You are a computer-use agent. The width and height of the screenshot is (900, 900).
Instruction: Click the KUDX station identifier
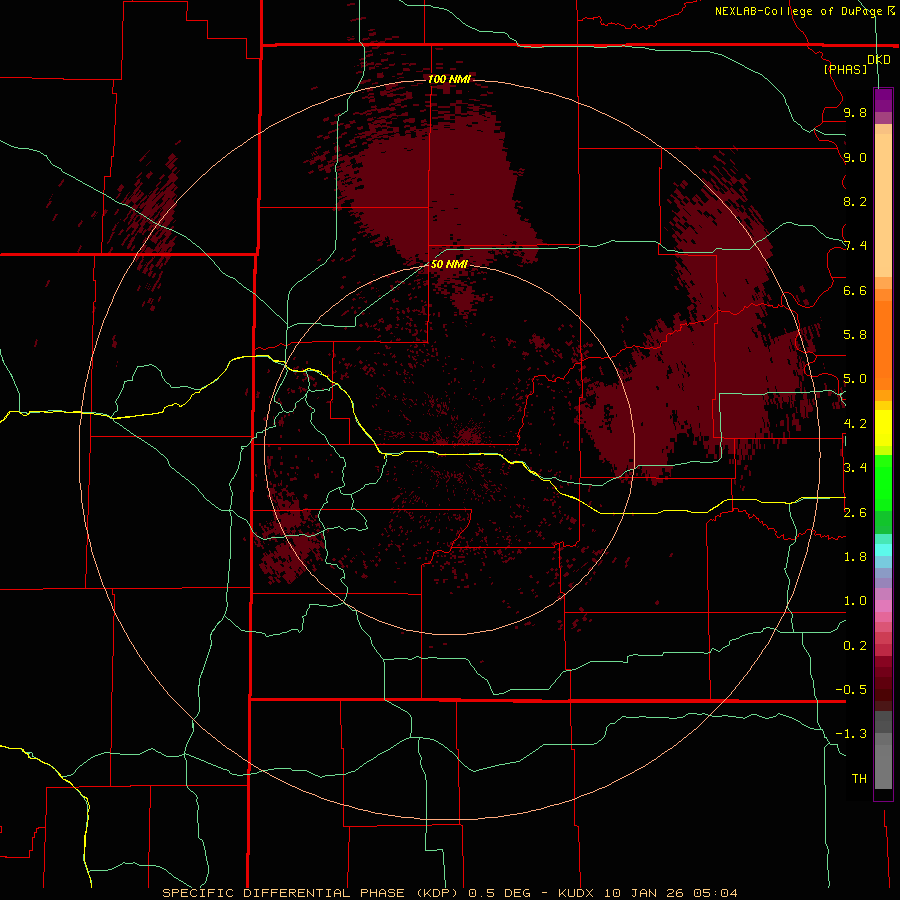tap(575, 893)
